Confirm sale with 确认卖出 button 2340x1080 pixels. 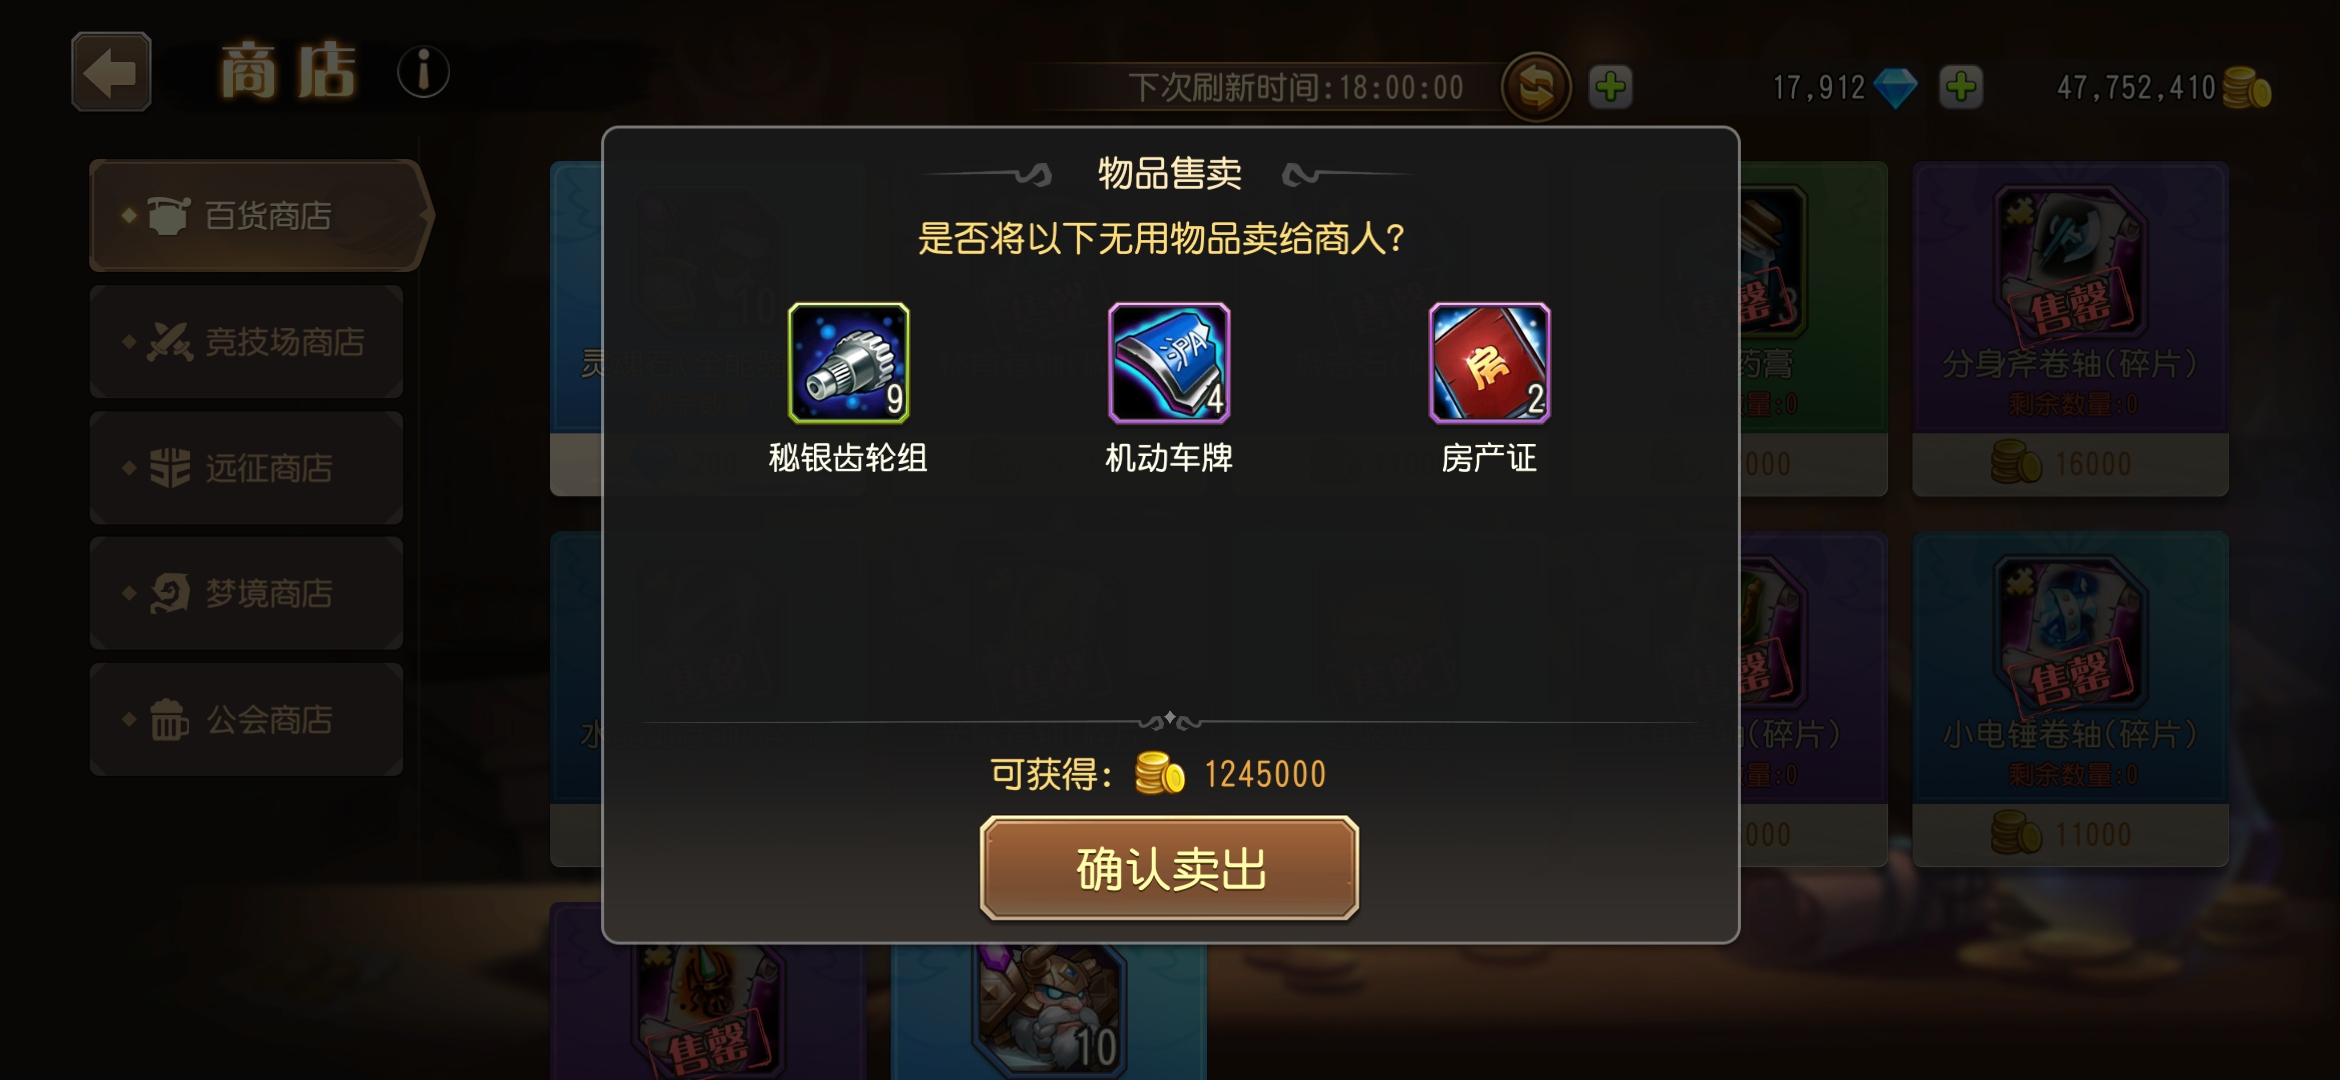coord(1169,868)
